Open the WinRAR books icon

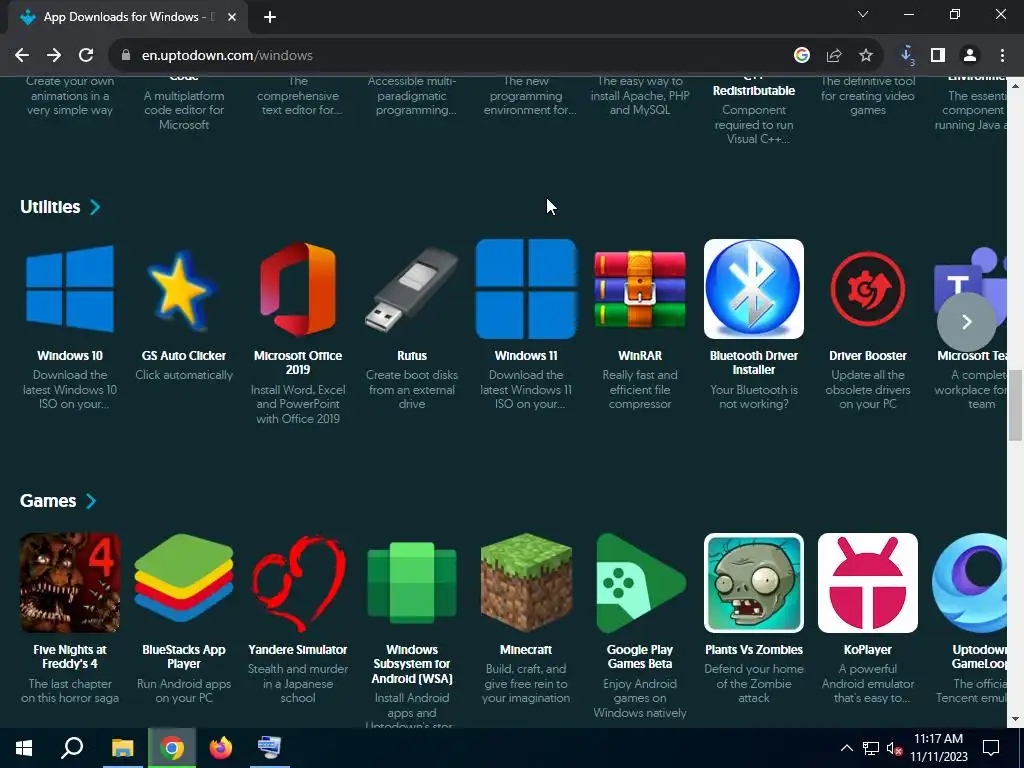click(x=640, y=289)
